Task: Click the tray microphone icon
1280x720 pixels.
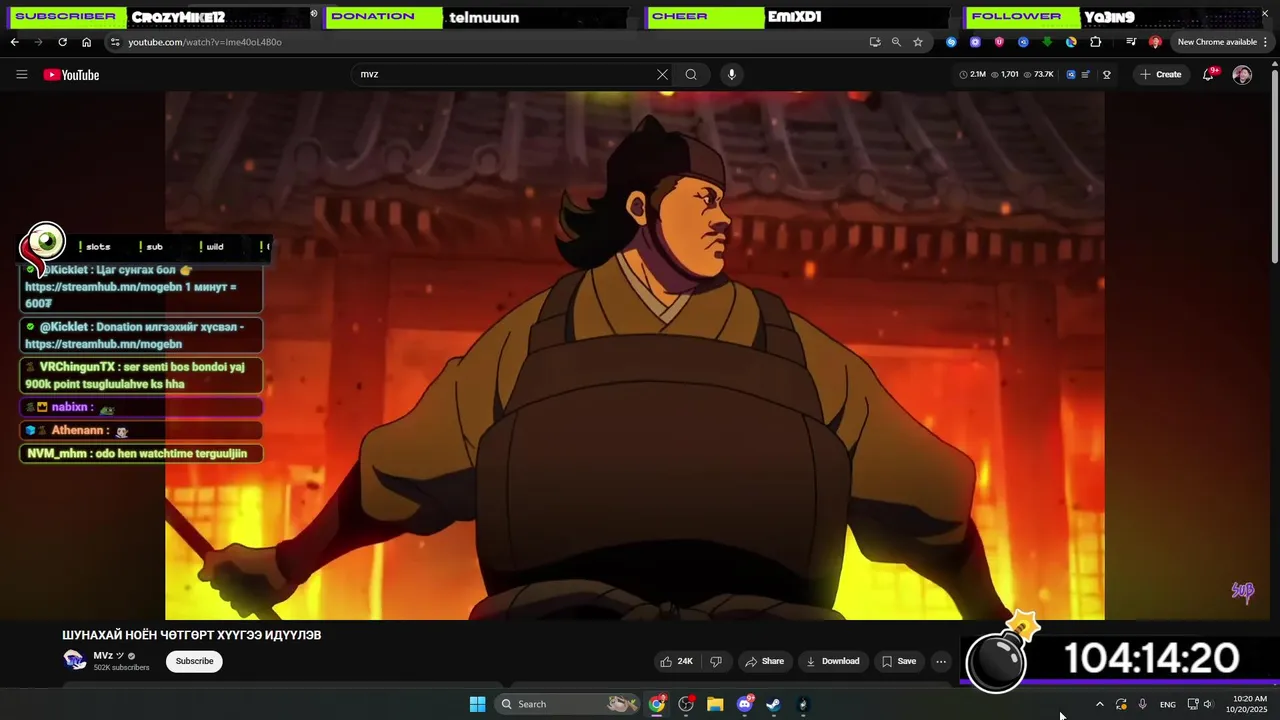Action: coord(1142,704)
